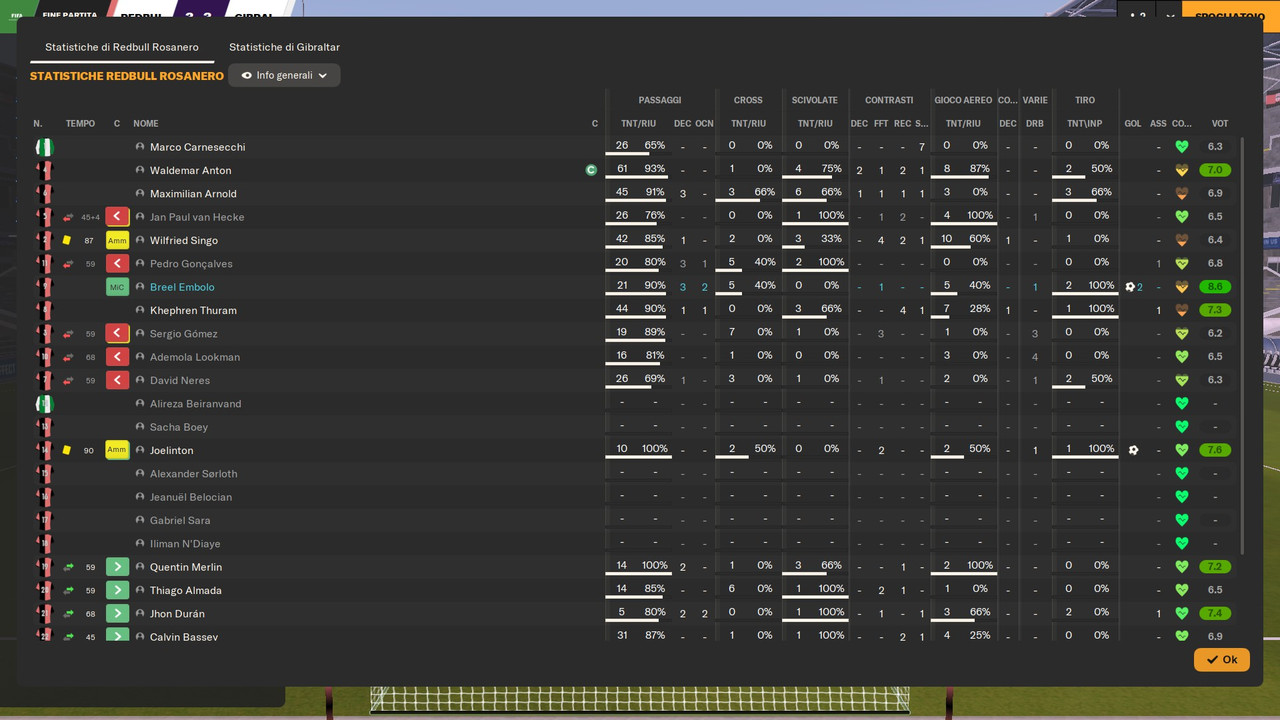Click the green MiC badge beside Breel Embolo

(117, 287)
